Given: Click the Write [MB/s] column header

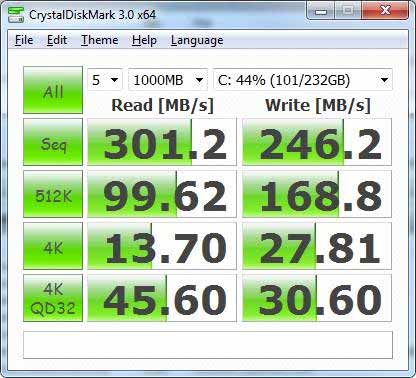Looking at the screenshot, I should coord(318,106).
